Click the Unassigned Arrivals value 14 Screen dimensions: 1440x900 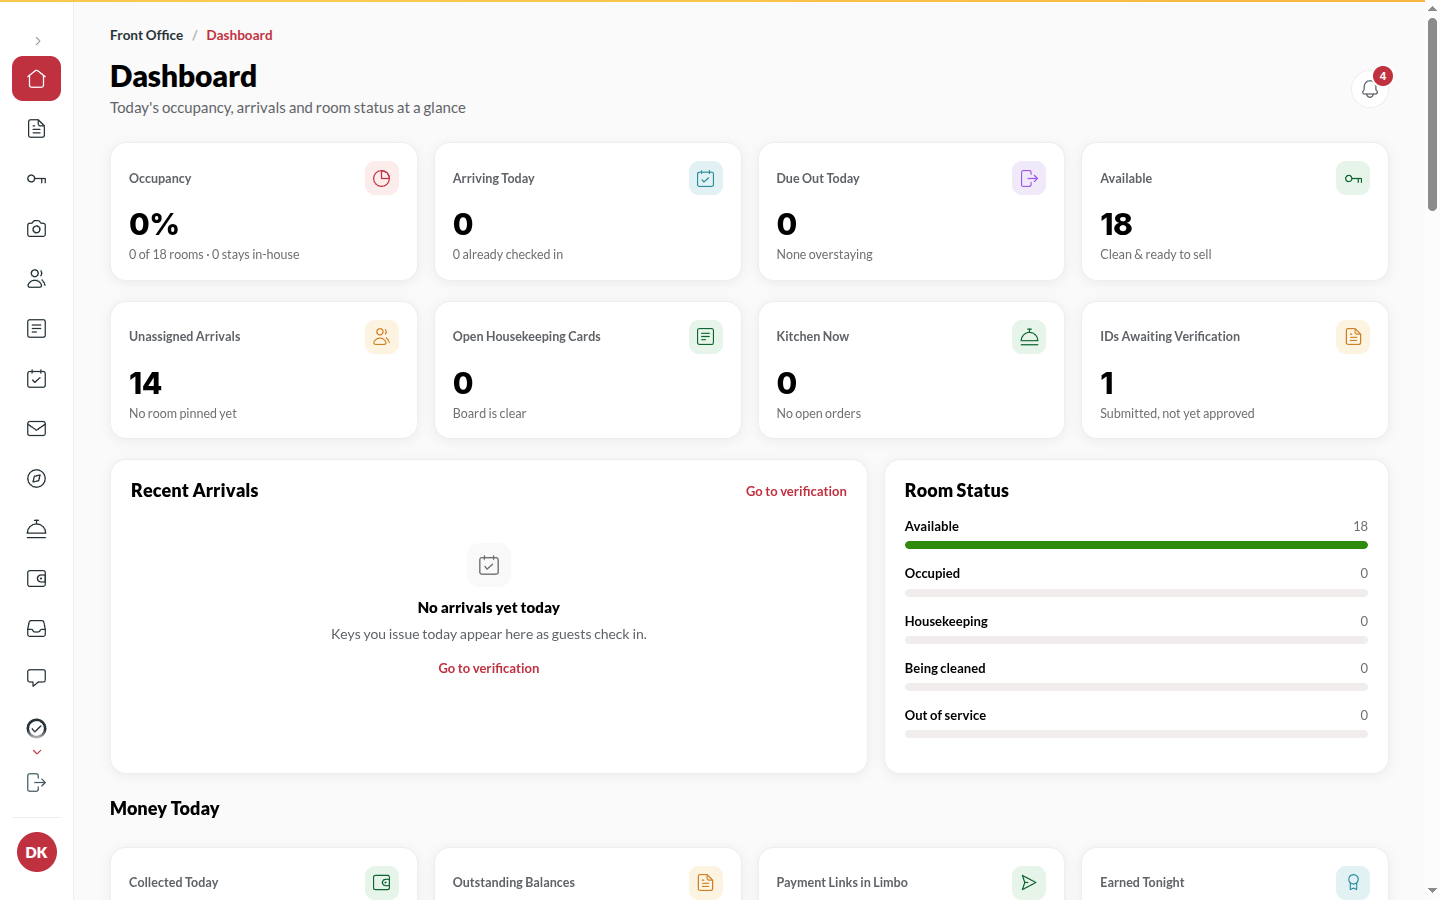pyautogui.click(x=145, y=383)
